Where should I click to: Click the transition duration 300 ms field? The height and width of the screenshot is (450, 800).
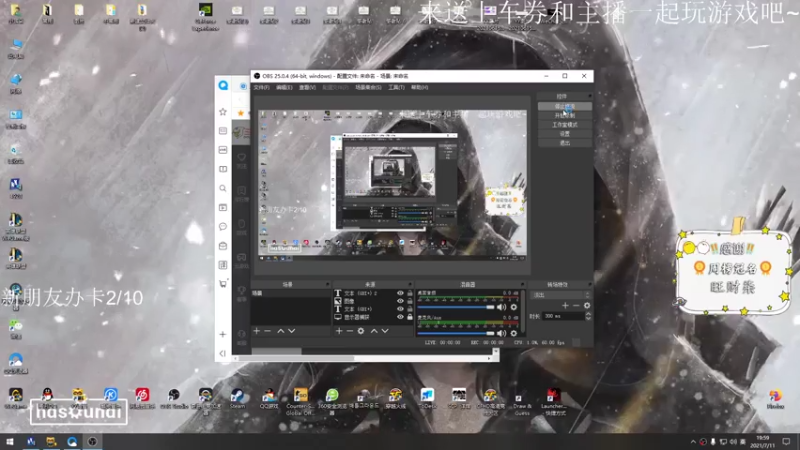[563, 316]
